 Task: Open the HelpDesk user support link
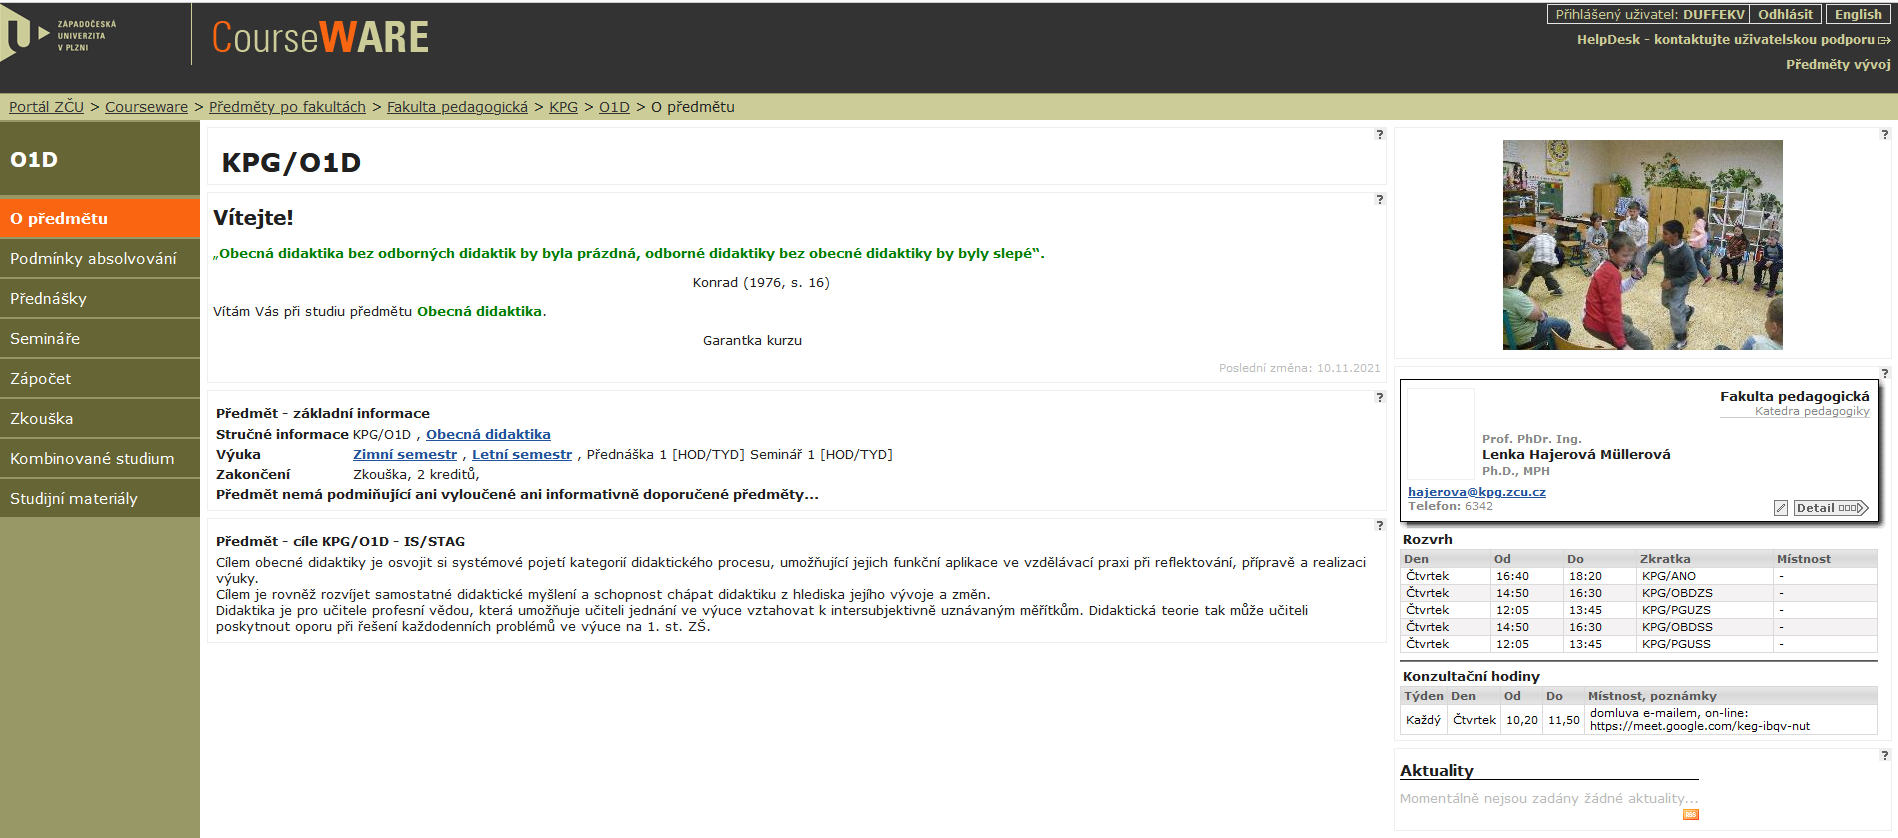pyautogui.click(x=1726, y=39)
